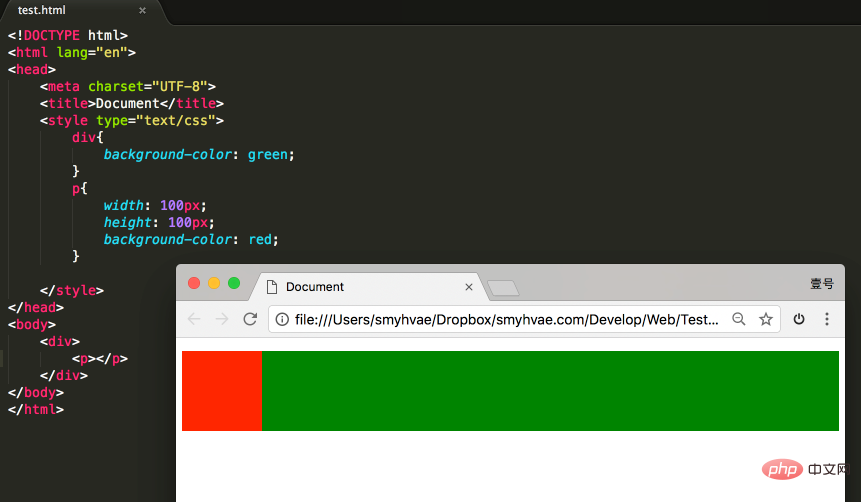The height and width of the screenshot is (502, 861).
Task: Click the browser forward arrow
Action: point(222,319)
